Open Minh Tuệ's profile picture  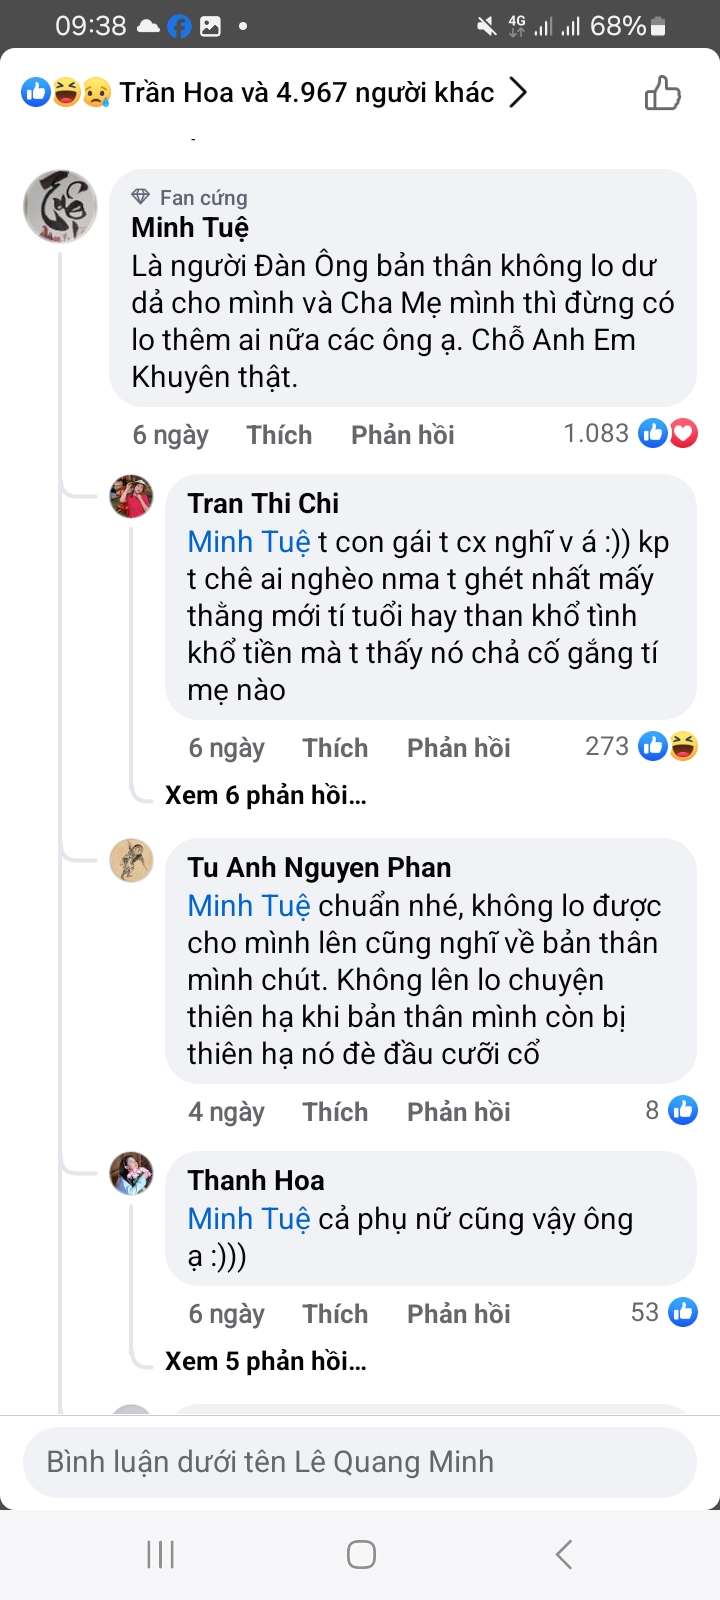[60, 207]
